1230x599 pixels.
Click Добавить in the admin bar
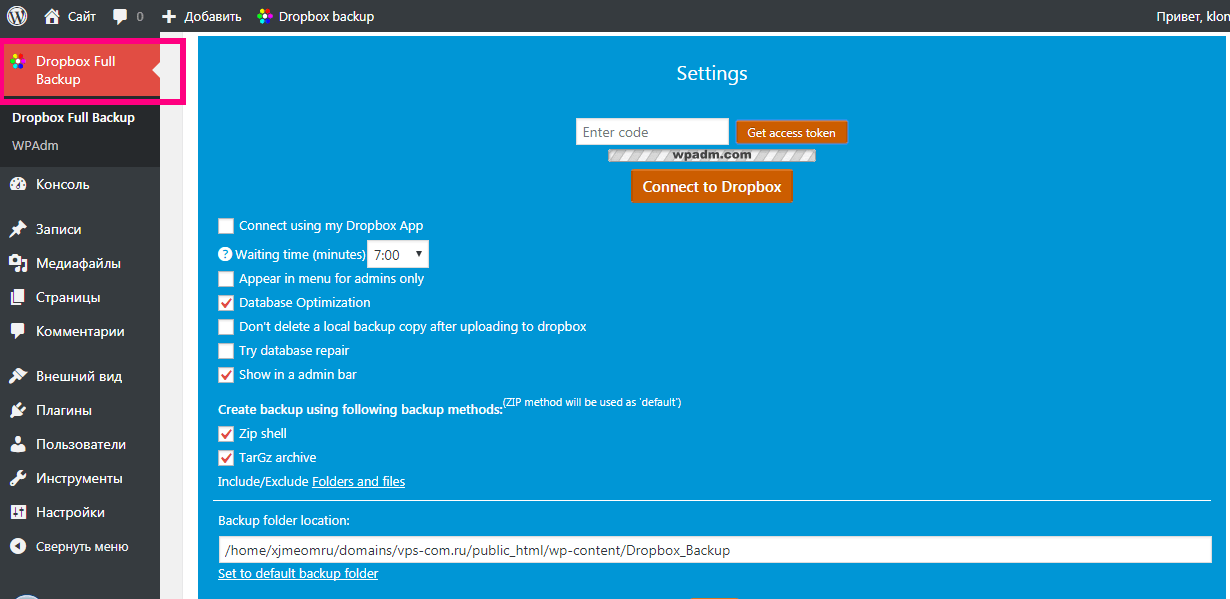tap(211, 17)
